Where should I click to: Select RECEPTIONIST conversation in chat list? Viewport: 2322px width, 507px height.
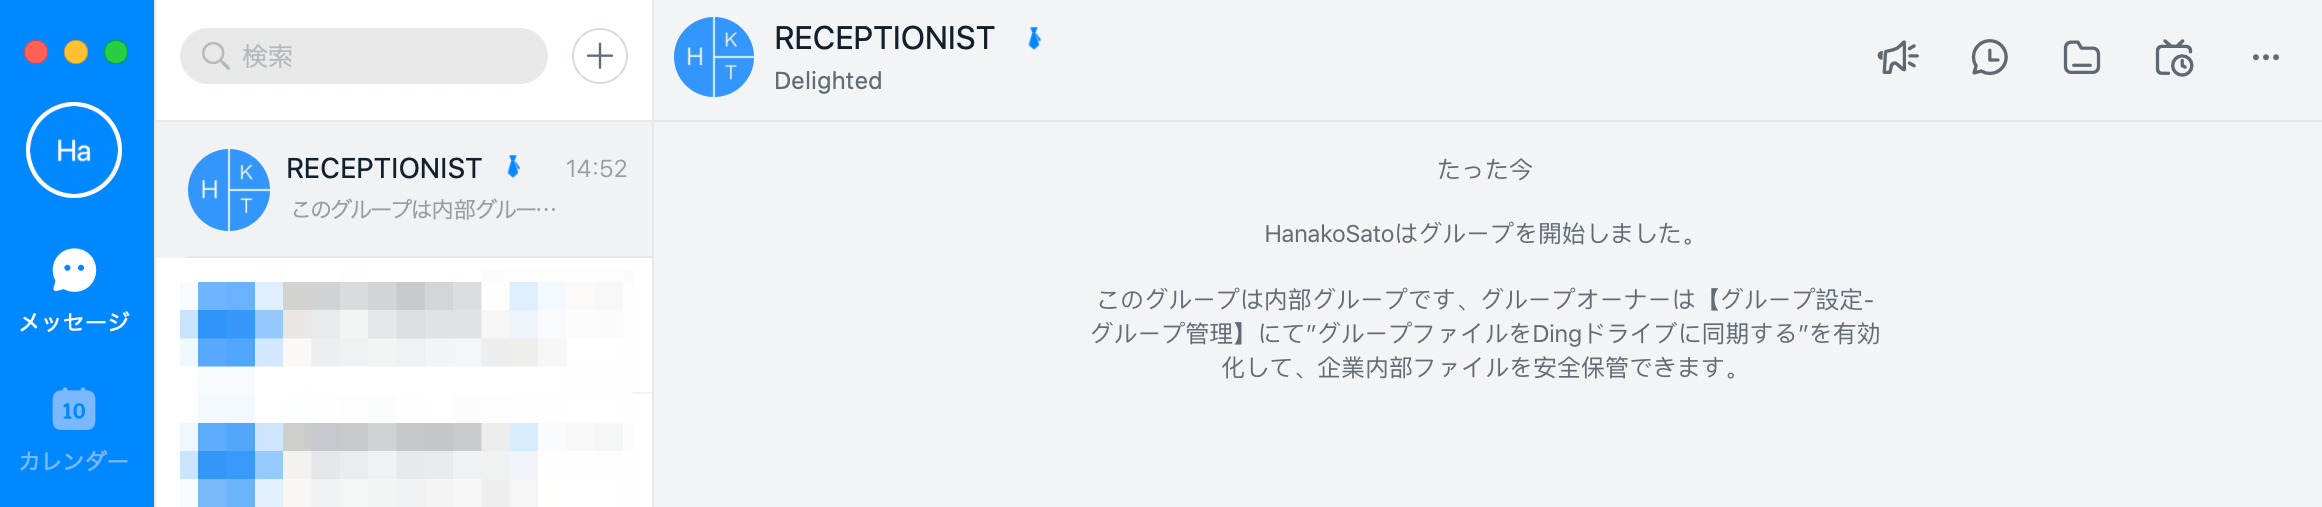(x=404, y=189)
